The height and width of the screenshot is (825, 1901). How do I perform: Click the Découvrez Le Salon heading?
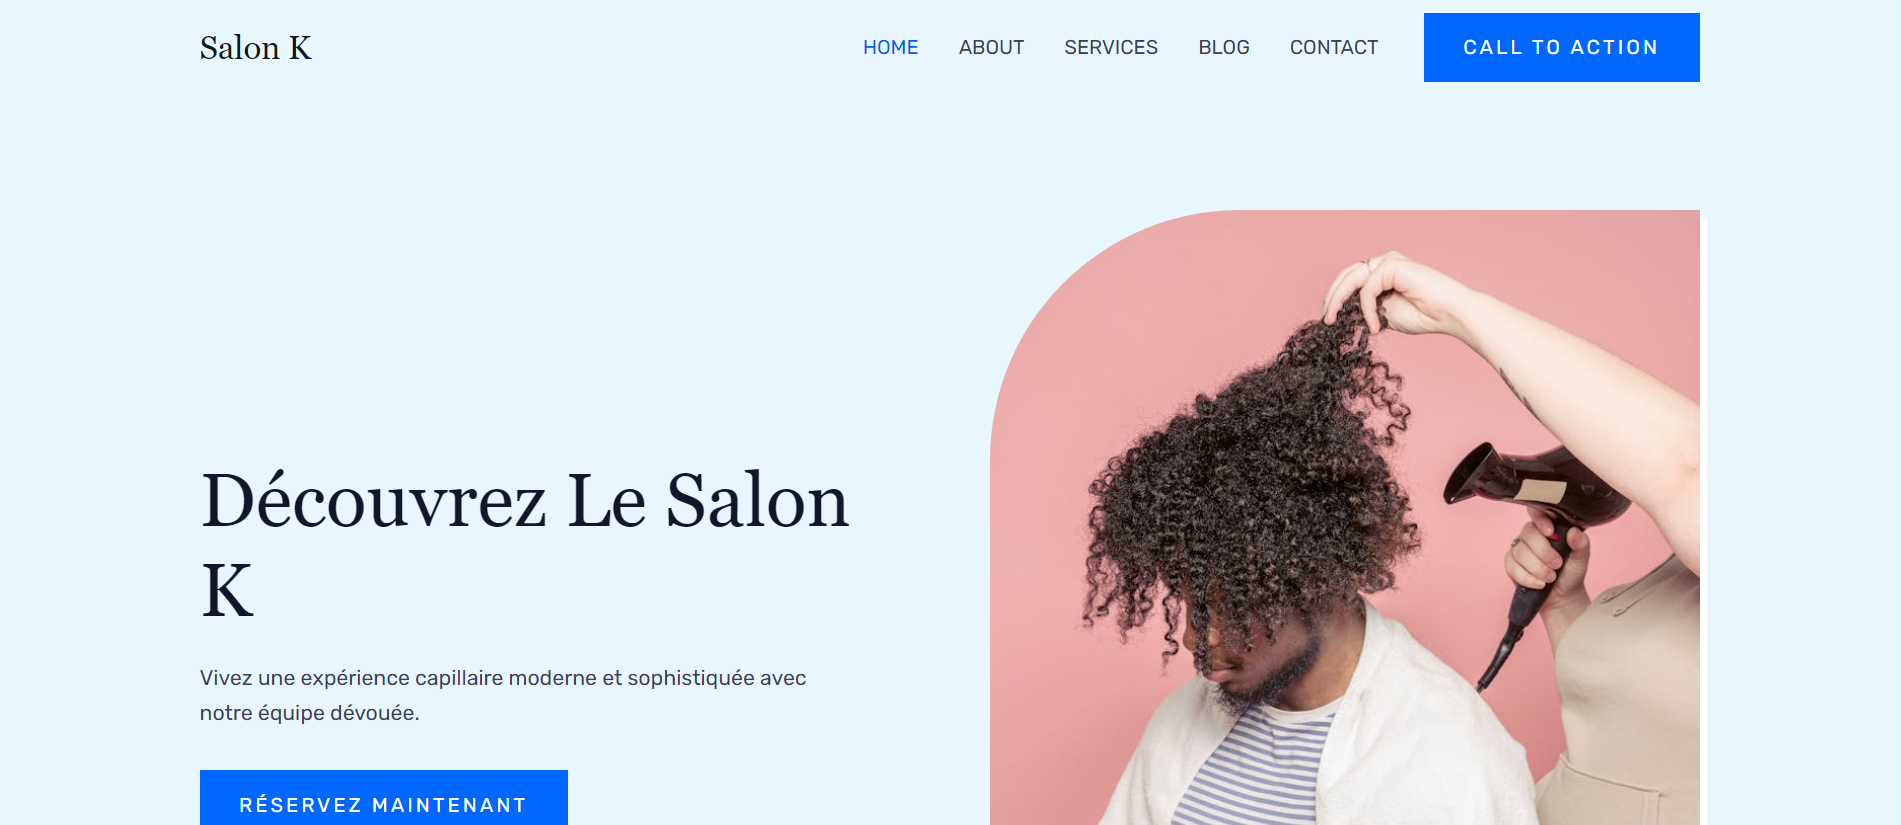(525, 500)
